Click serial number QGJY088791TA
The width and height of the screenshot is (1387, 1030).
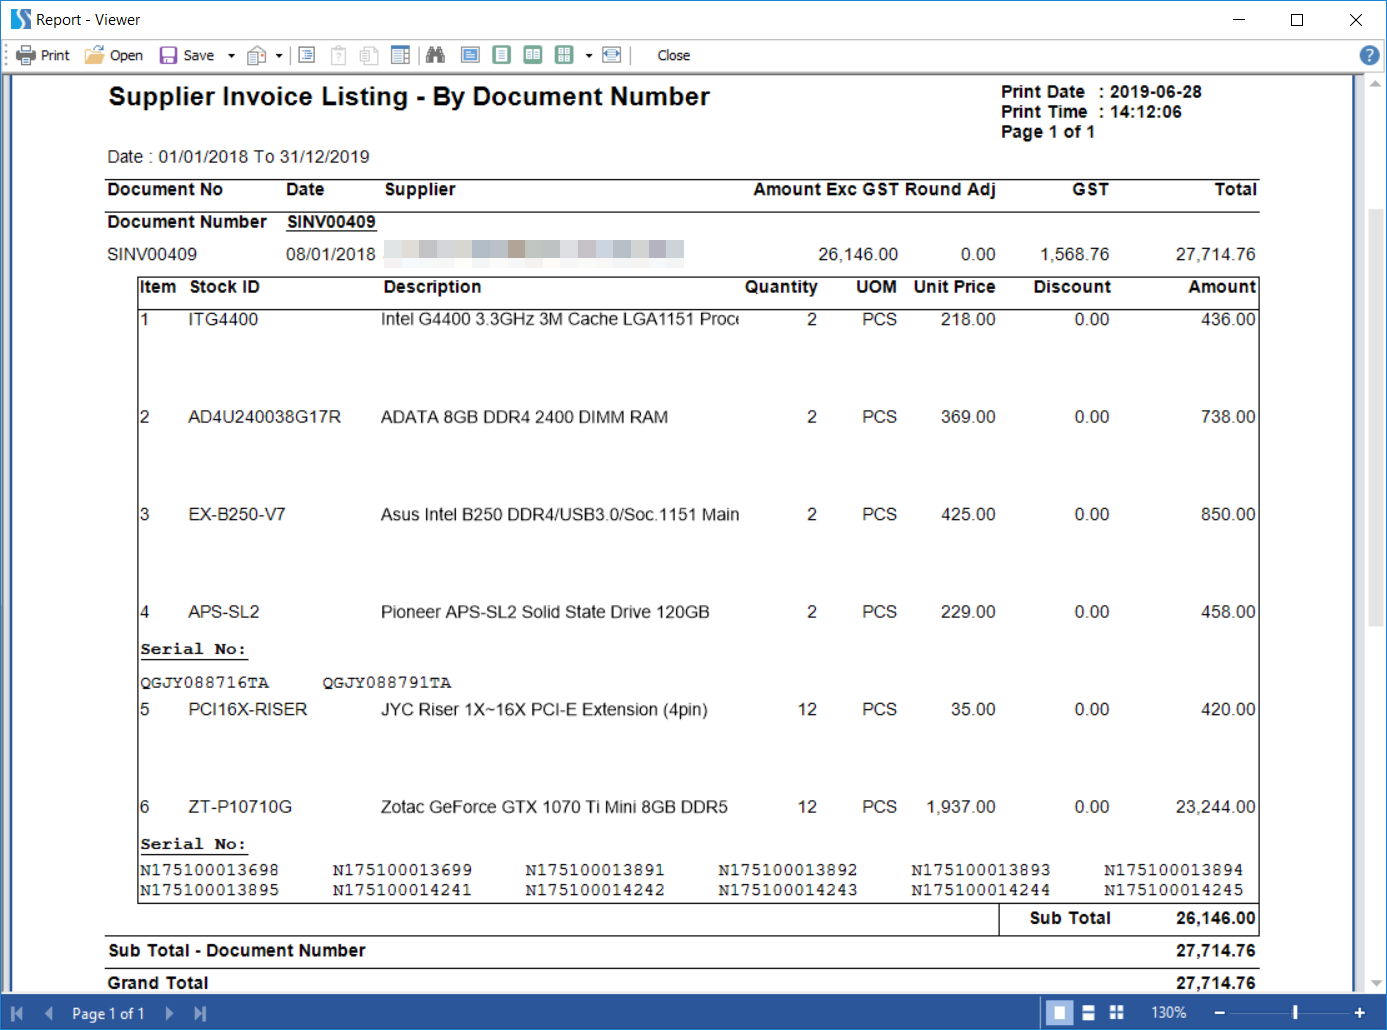coord(387,683)
